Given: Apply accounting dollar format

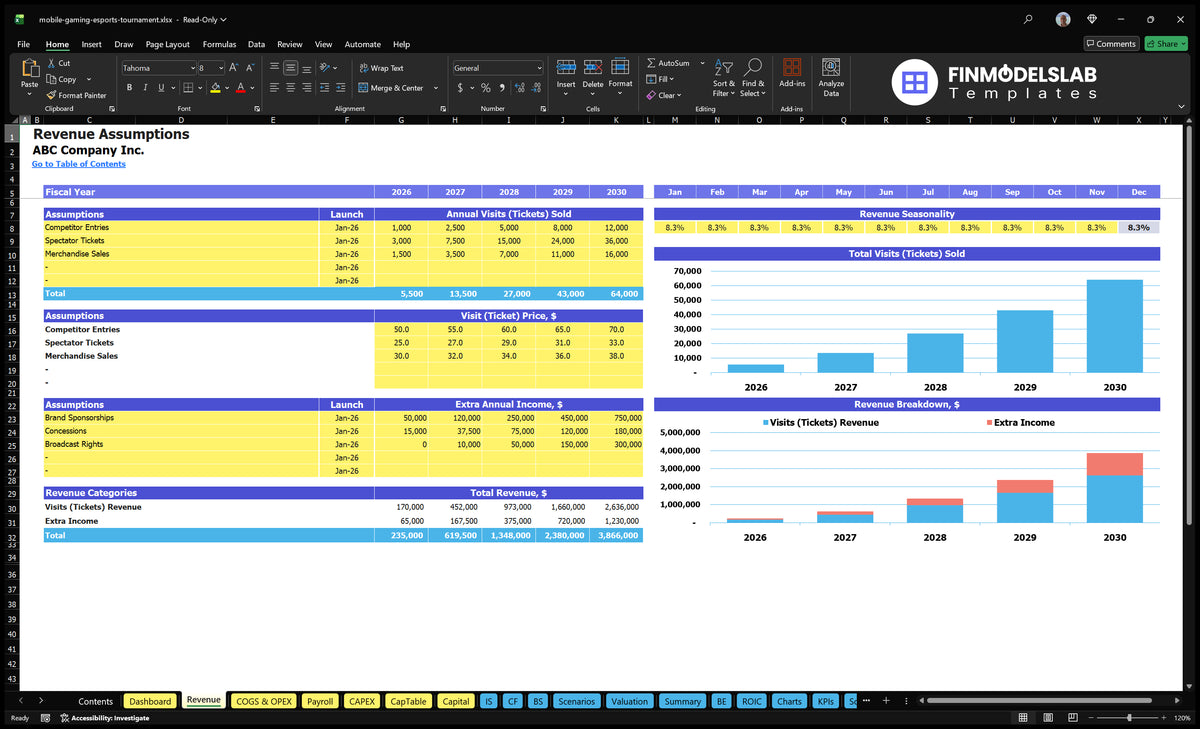Looking at the screenshot, I should 460,88.
